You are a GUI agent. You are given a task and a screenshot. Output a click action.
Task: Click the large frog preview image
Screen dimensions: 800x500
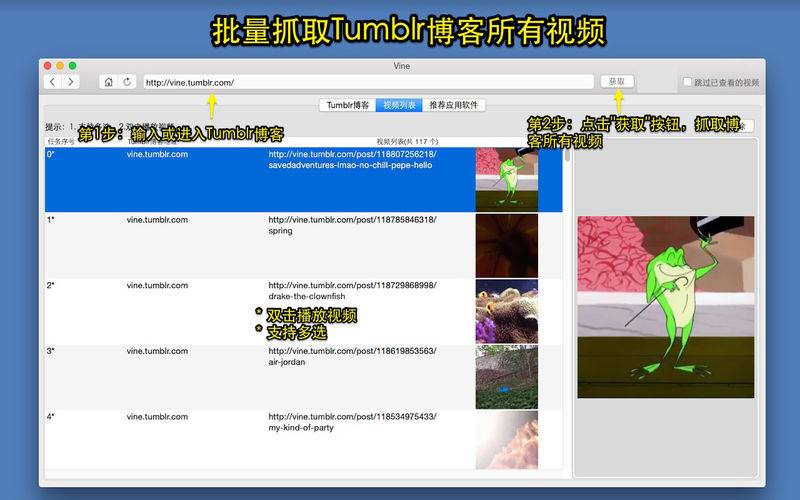(x=666, y=307)
